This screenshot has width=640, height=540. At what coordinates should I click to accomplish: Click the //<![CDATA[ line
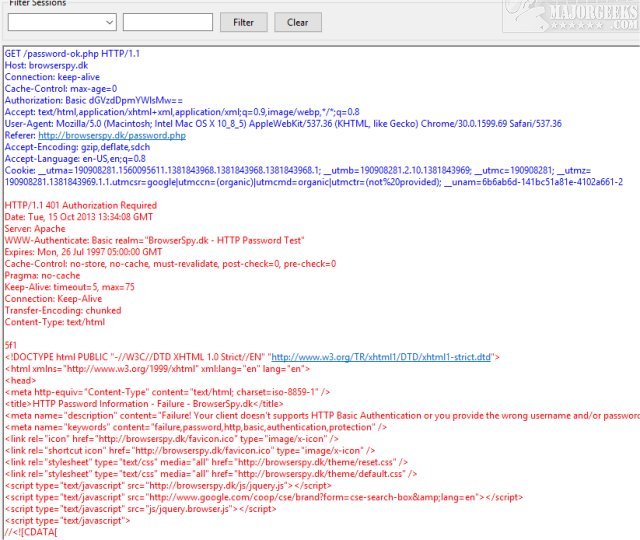click(x=31, y=532)
